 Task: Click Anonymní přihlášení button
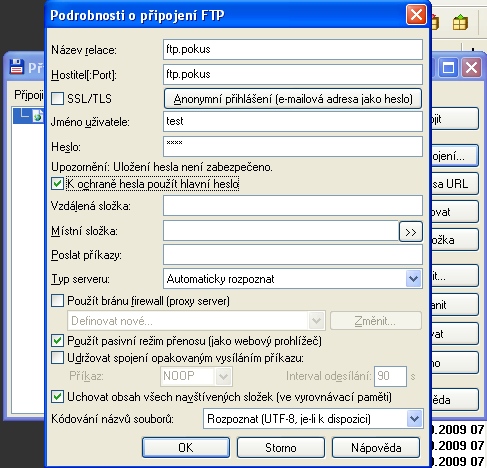tap(293, 99)
